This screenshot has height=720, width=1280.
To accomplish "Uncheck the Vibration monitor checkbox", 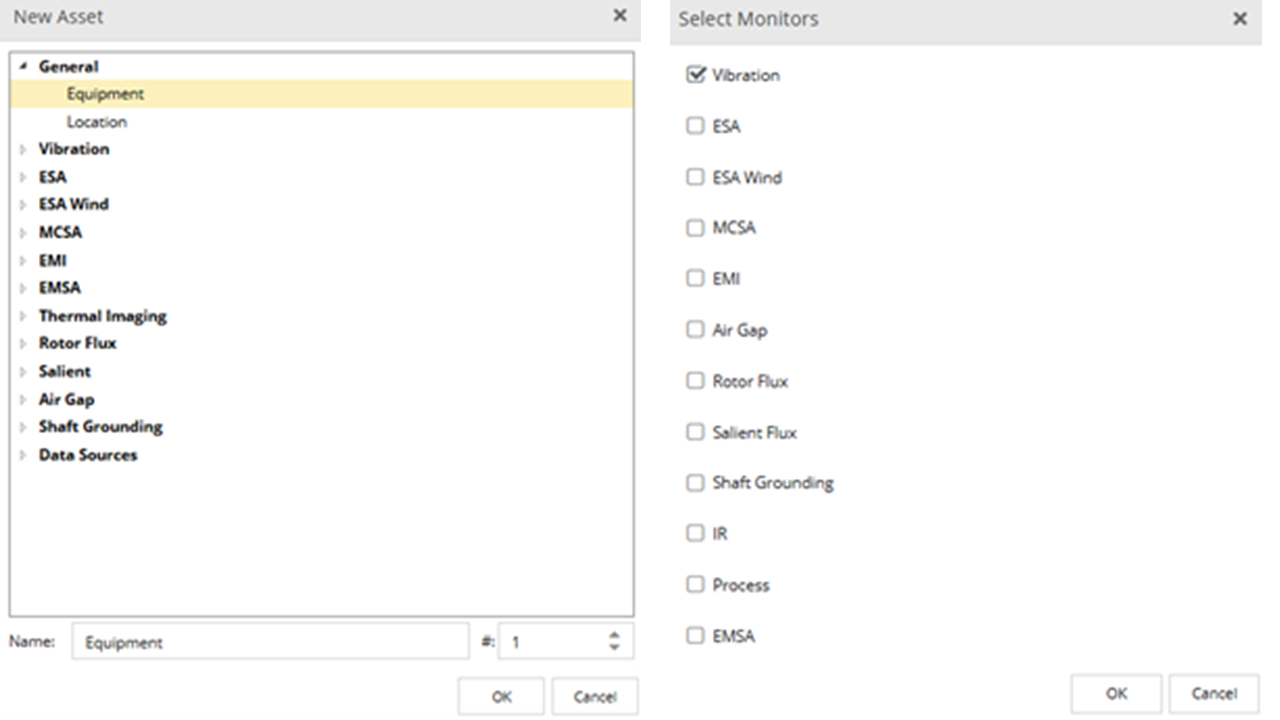I will 695,75.
